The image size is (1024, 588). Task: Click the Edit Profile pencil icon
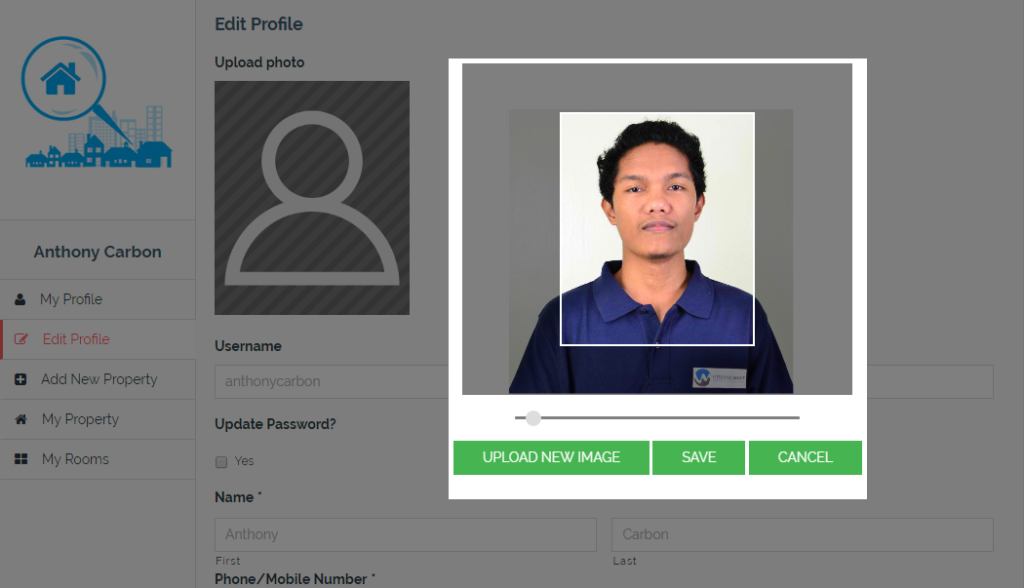(x=22, y=339)
